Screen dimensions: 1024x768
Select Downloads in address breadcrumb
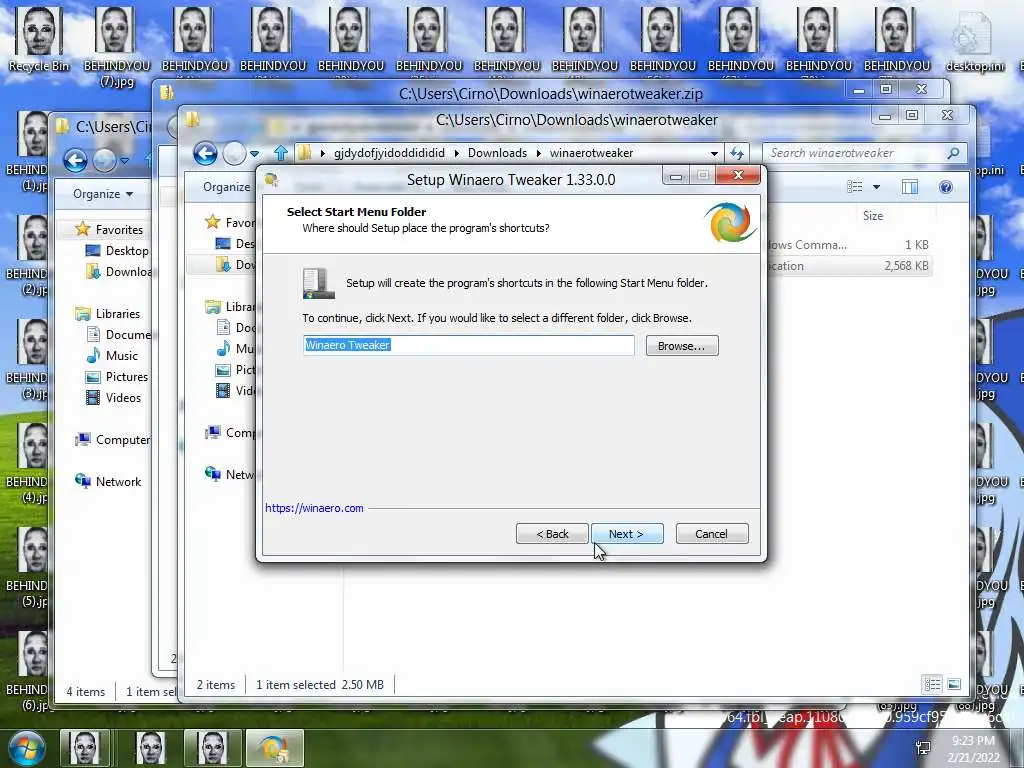coord(497,153)
